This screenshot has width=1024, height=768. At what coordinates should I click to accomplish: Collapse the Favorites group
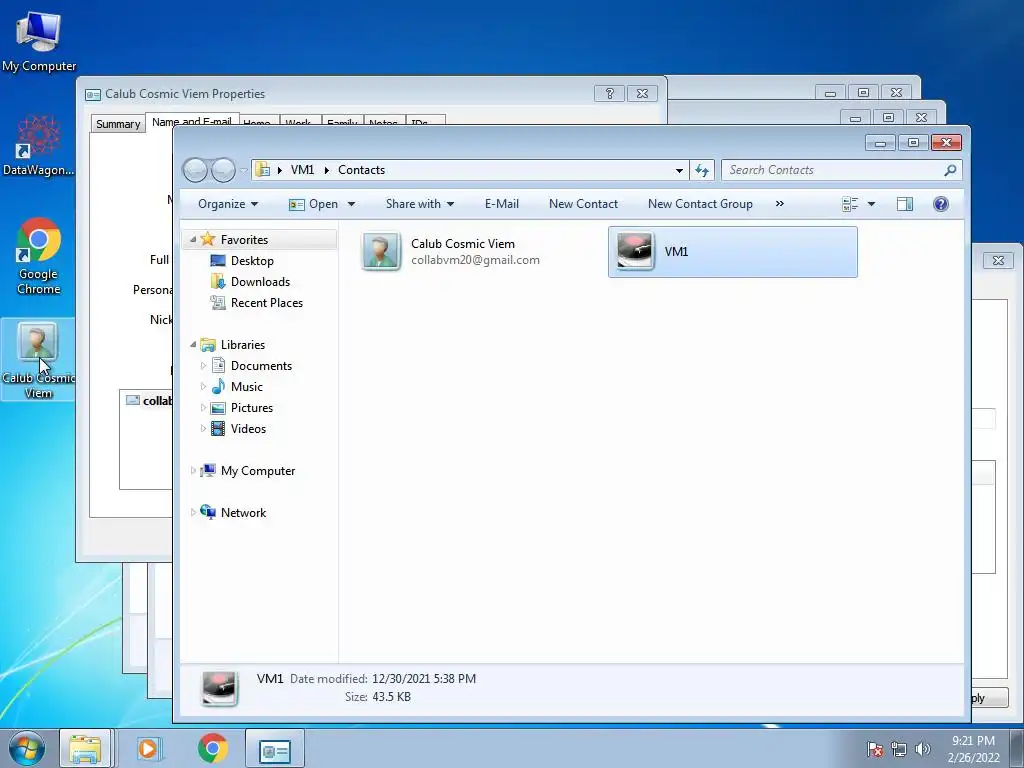click(193, 240)
